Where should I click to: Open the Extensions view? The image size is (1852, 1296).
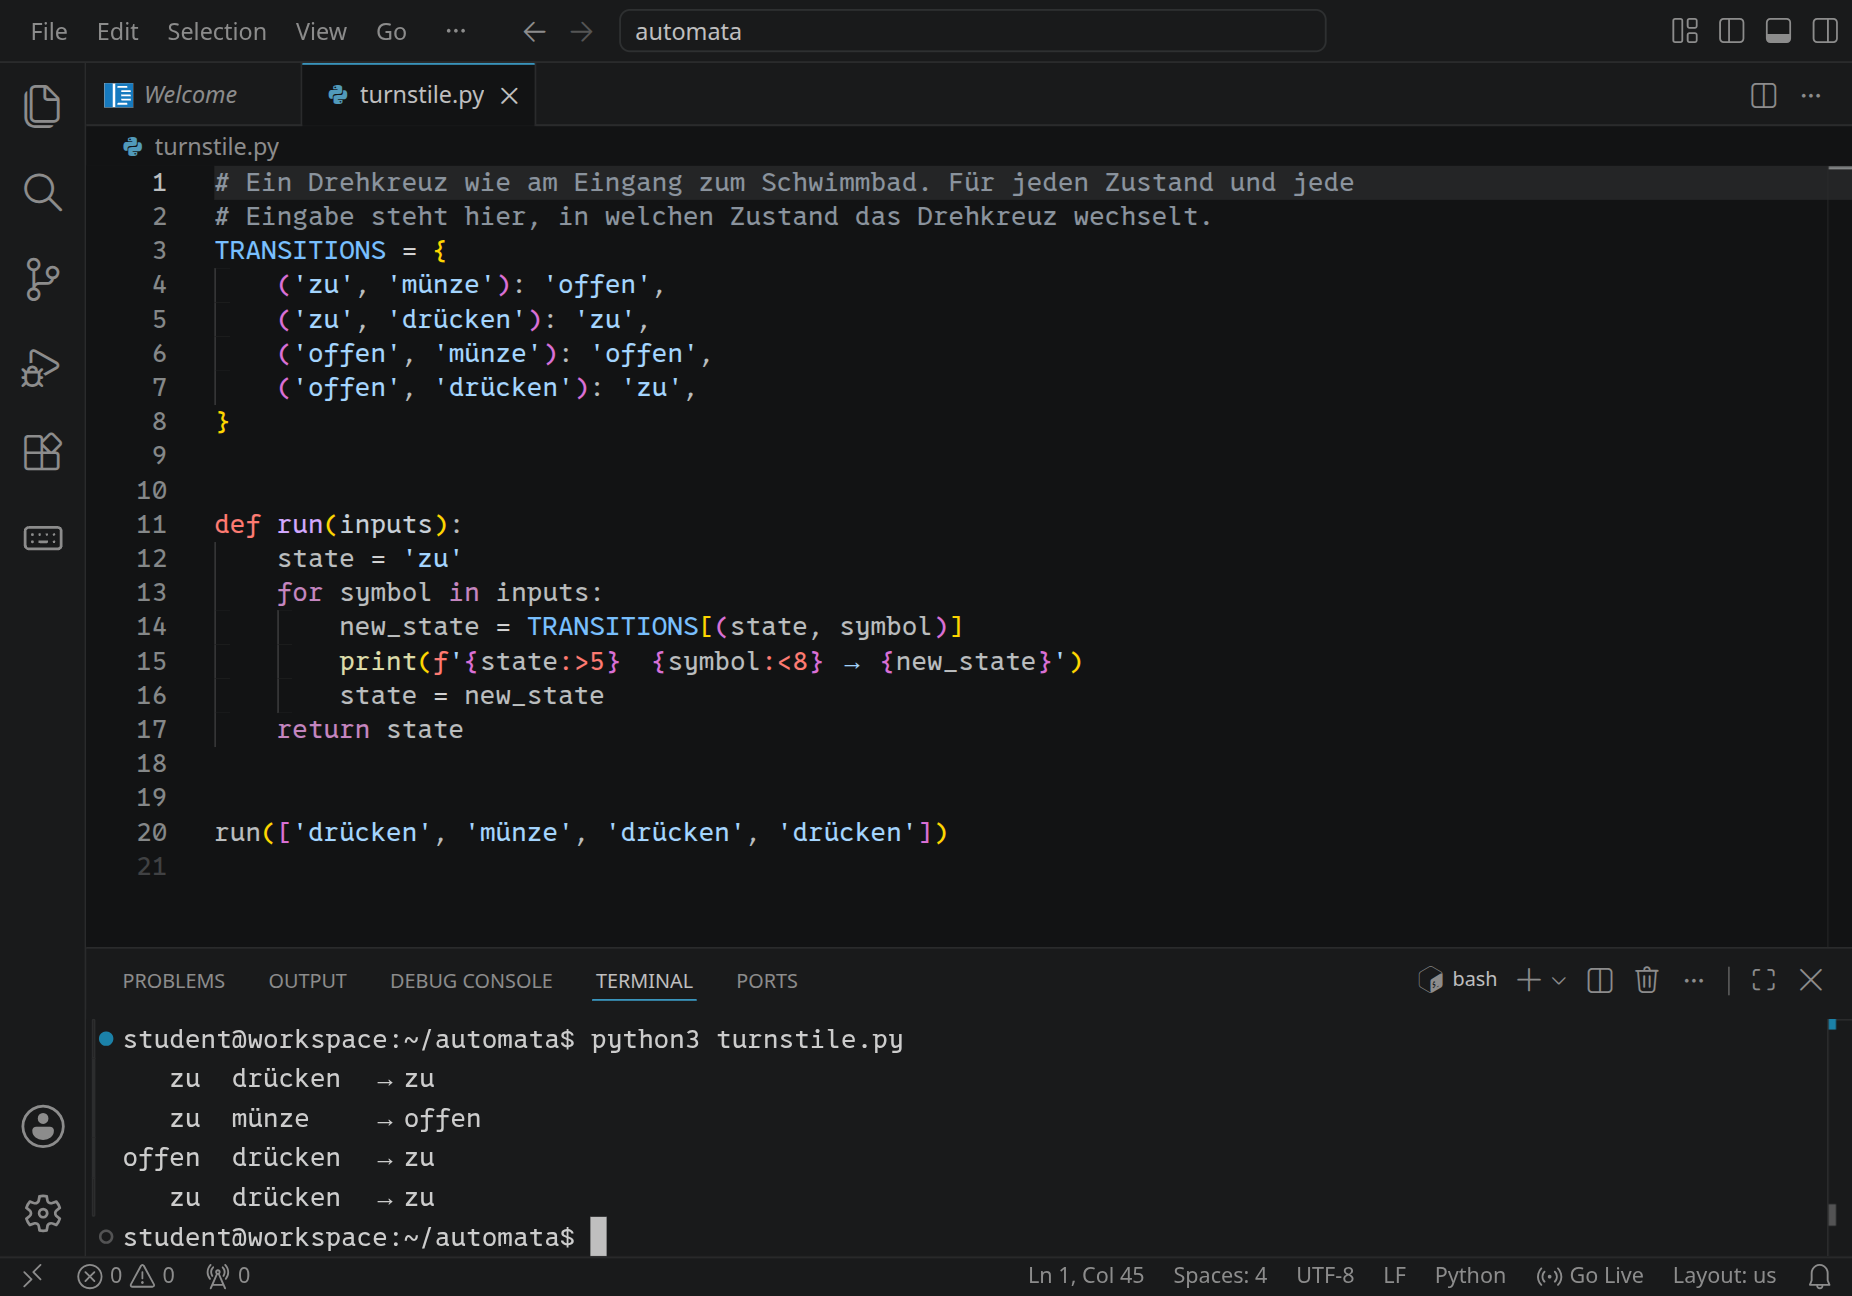click(42, 452)
